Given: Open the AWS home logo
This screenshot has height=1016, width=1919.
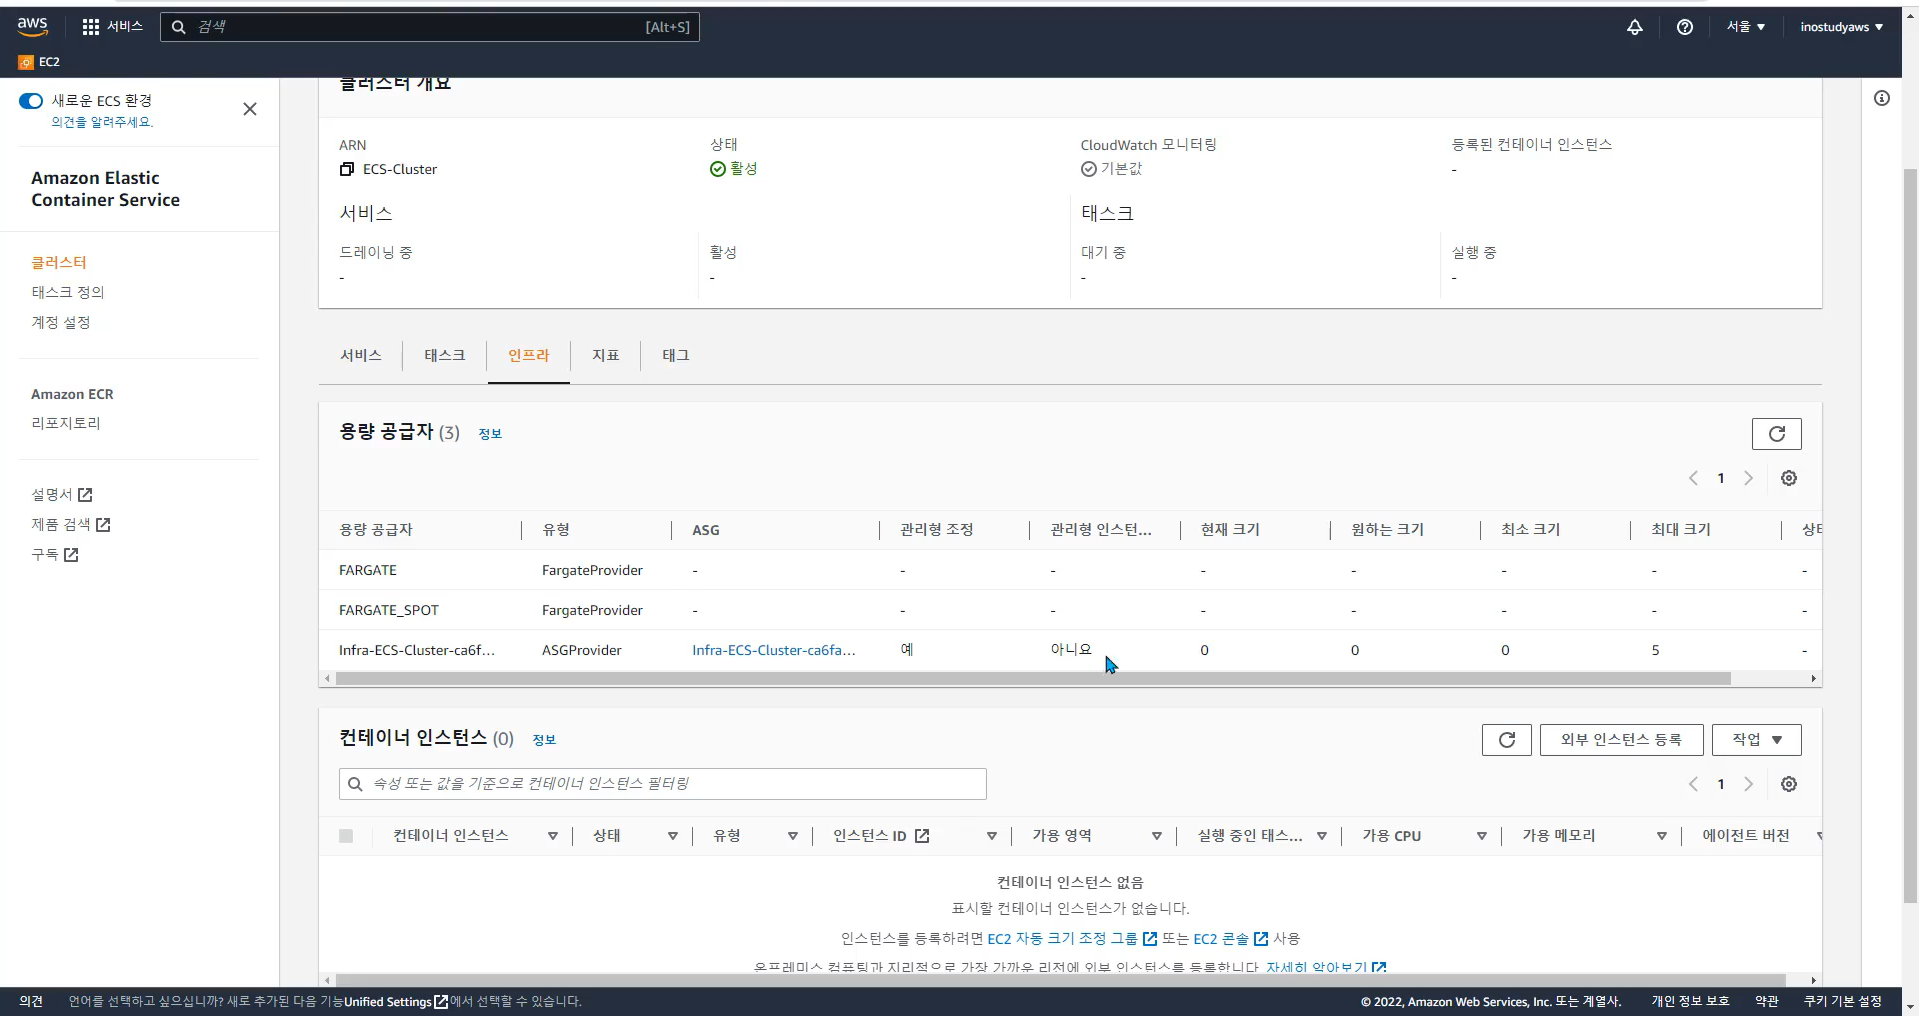Looking at the screenshot, I should pos(32,27).
